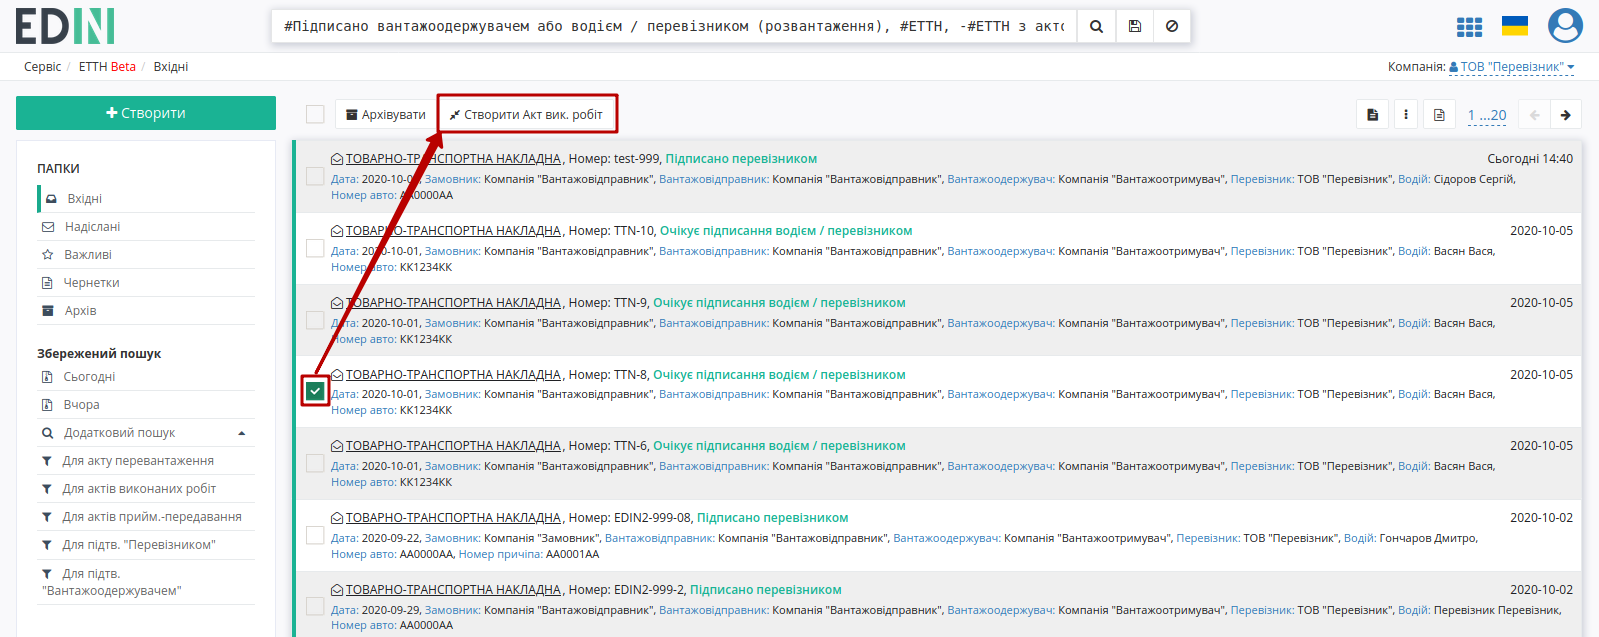
Task: Click the Вхідні breadcrumb
Action: tap(171, 67)
